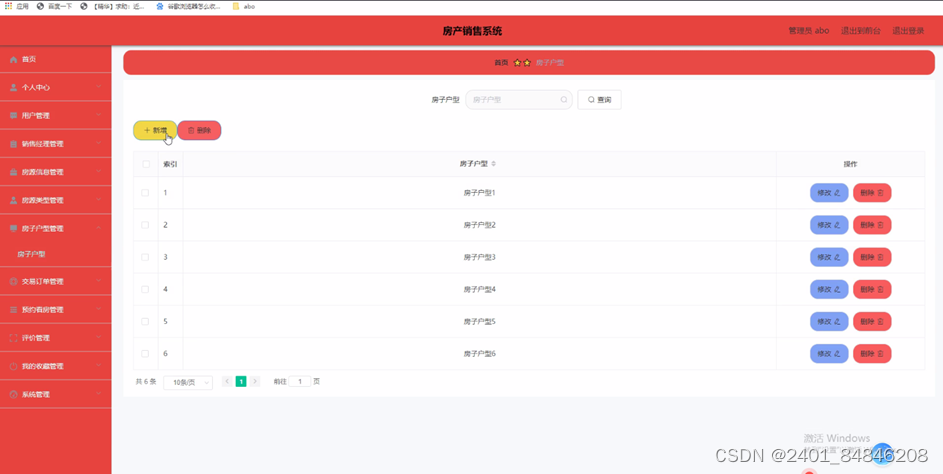This screenshot has width=943, height=474.
Task: Click 退出登录 in the header
Action: [x=908, y=31]
